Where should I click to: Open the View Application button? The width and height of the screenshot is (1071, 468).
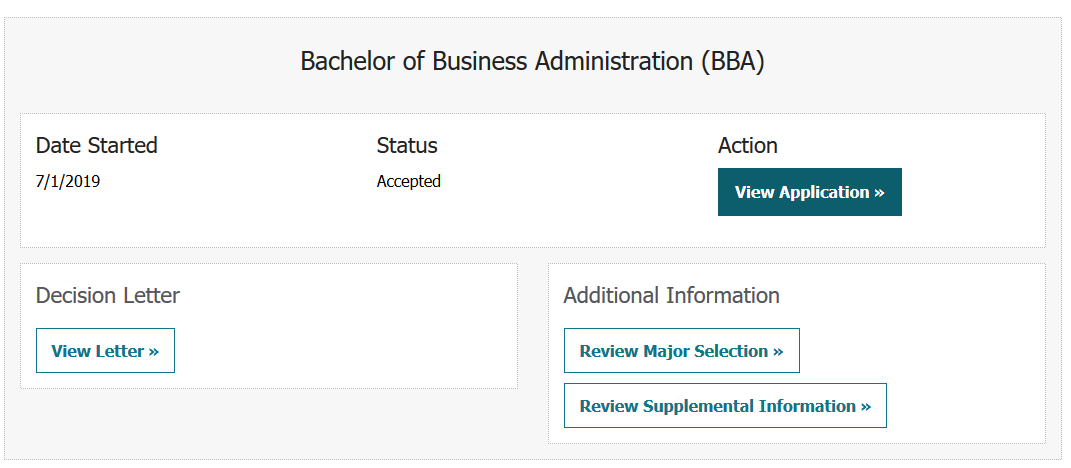tap(809, 192)
